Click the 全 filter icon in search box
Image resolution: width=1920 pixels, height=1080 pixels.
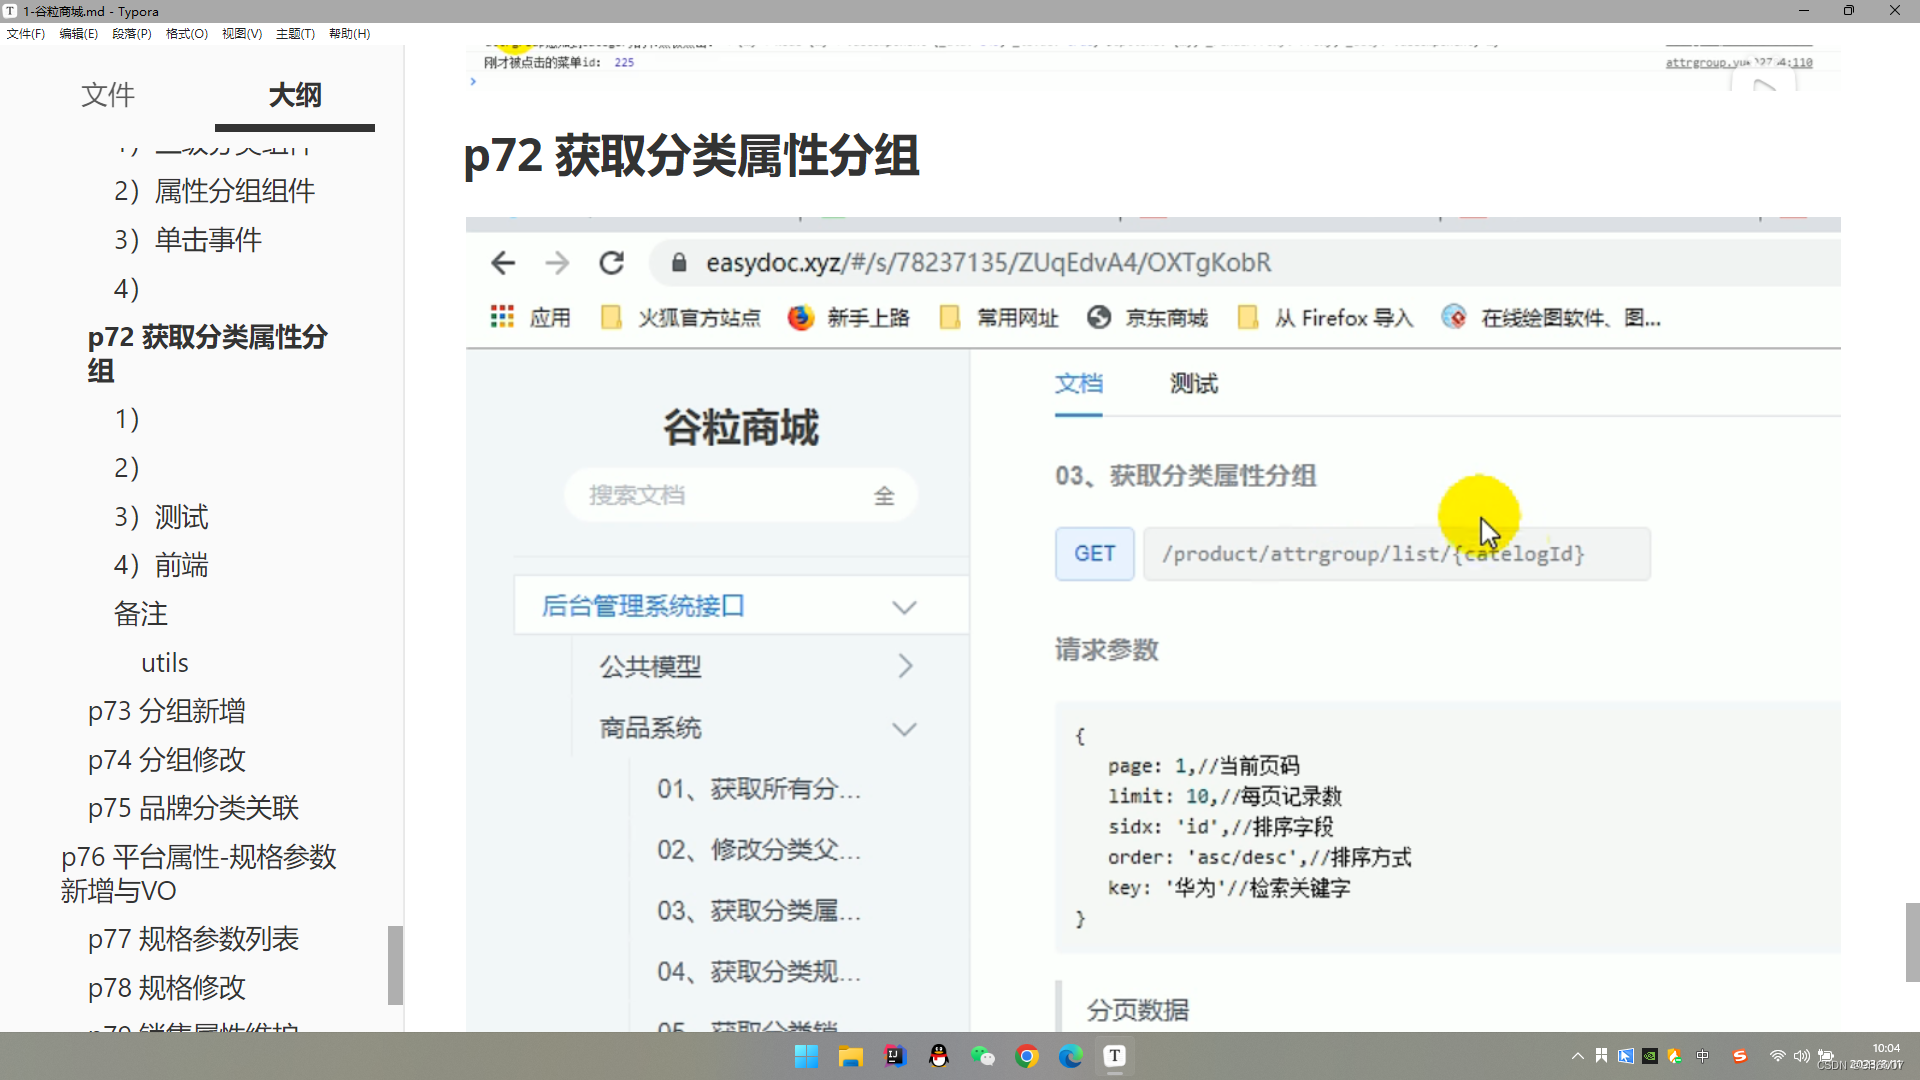coord(884,496)
